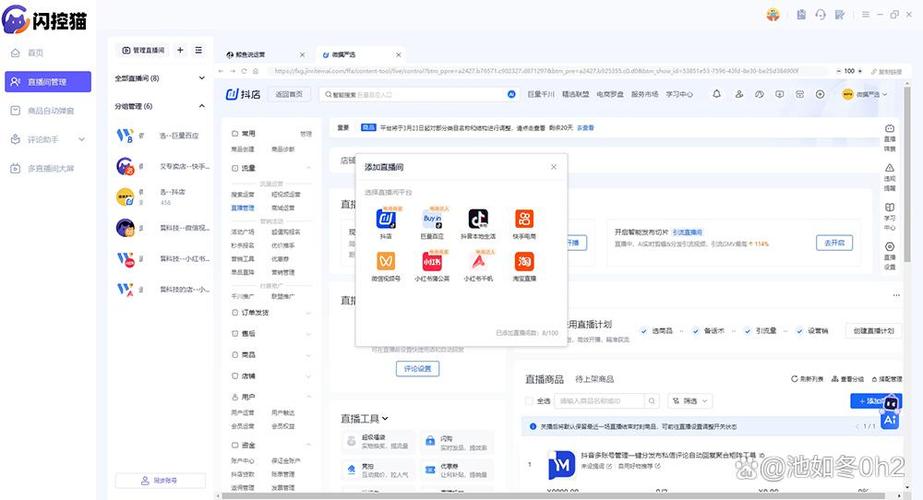Open 服务市场 in the top navigation

(645, 94)
